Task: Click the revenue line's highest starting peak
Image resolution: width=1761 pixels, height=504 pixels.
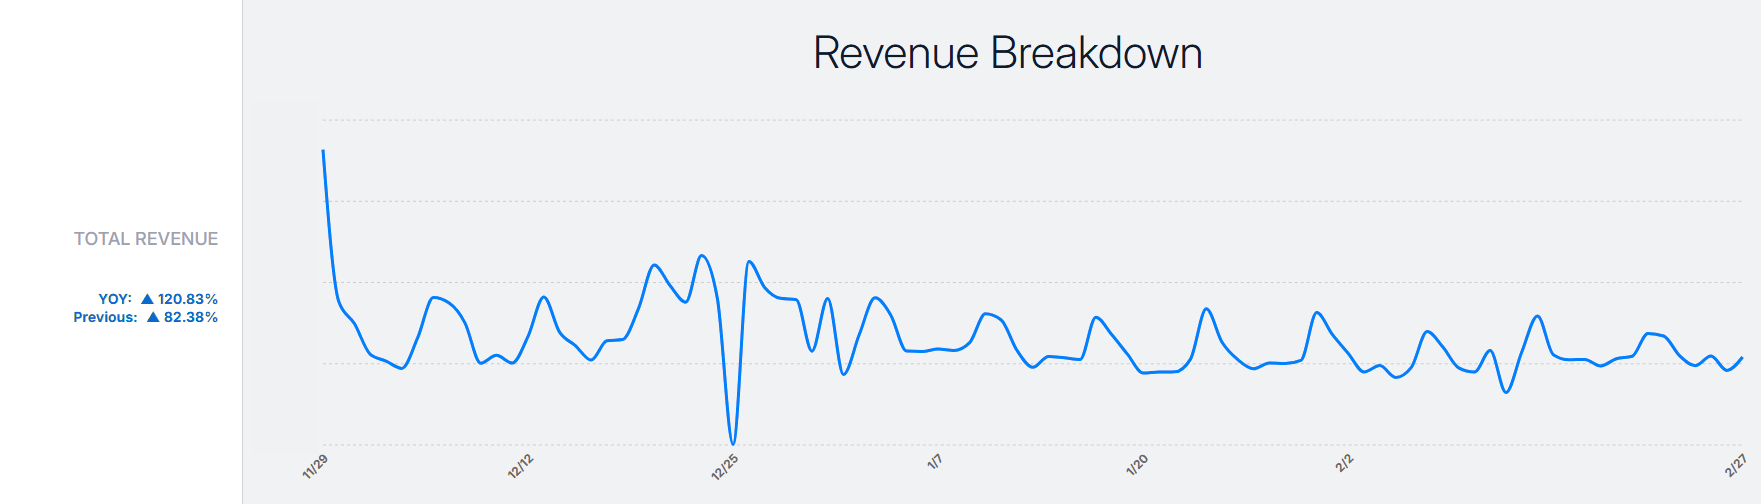Action: (323, 151)
